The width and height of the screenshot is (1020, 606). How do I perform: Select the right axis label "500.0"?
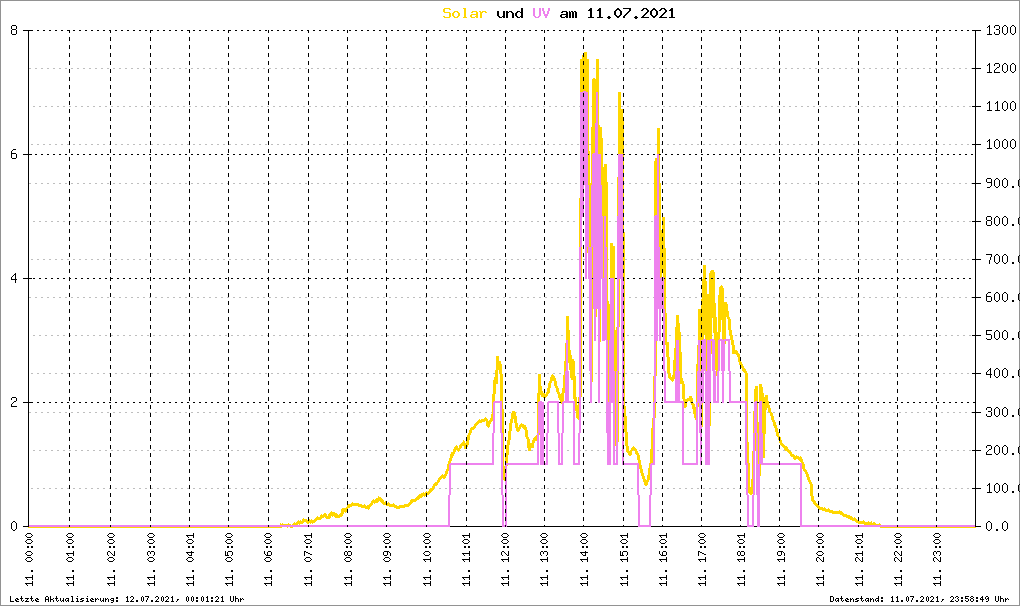(1002, 336)
